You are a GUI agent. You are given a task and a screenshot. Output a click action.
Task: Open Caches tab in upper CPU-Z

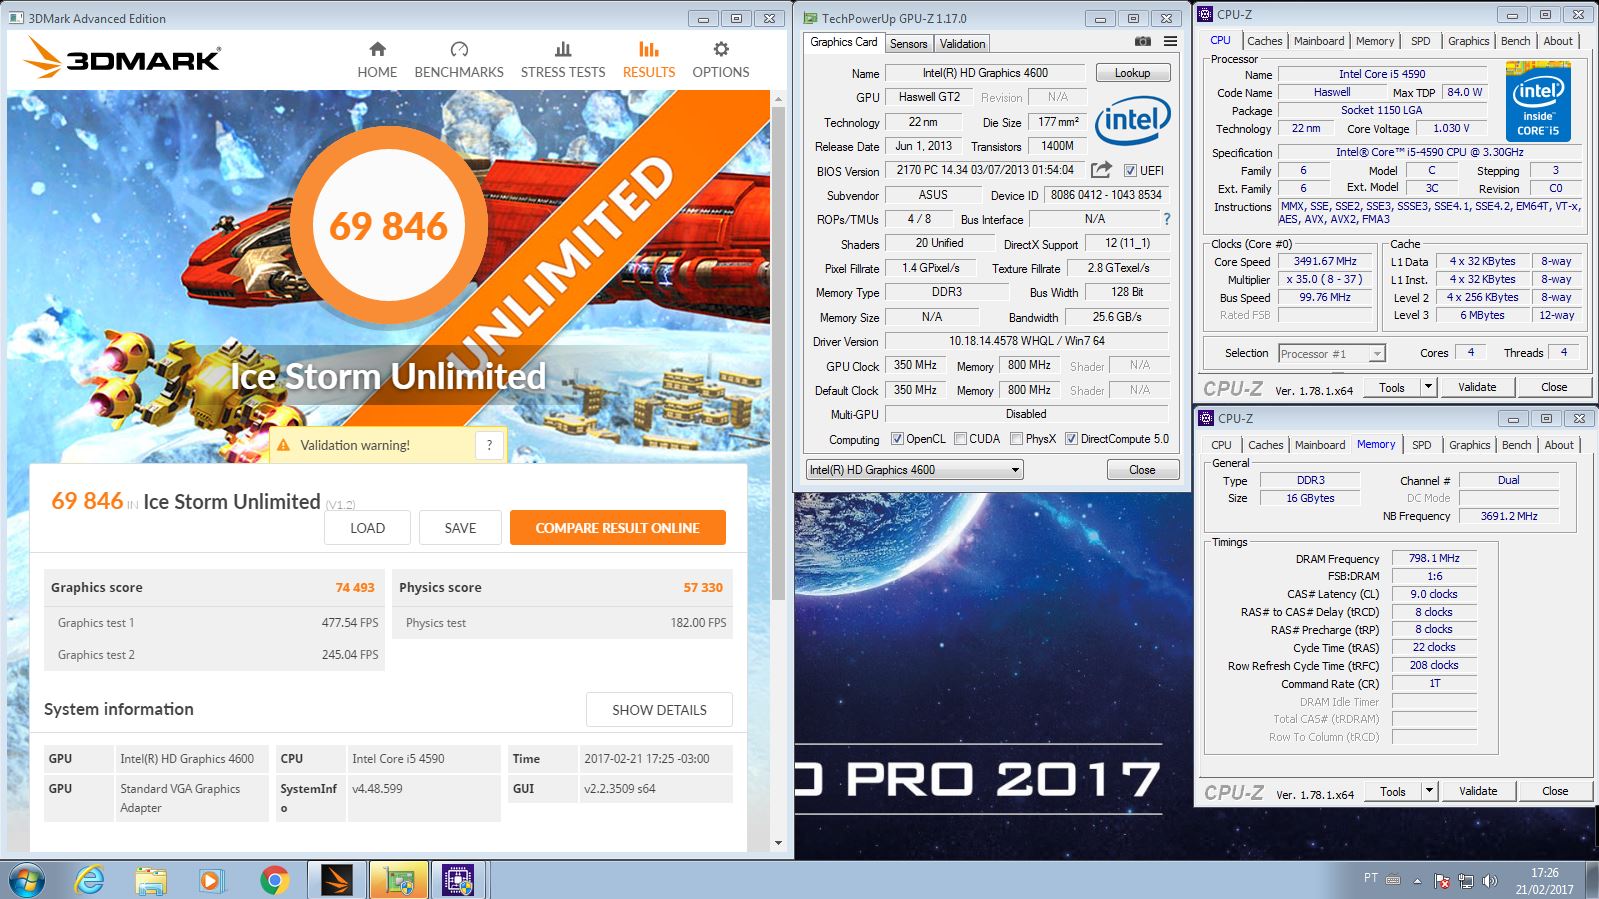pos(1264,41)
